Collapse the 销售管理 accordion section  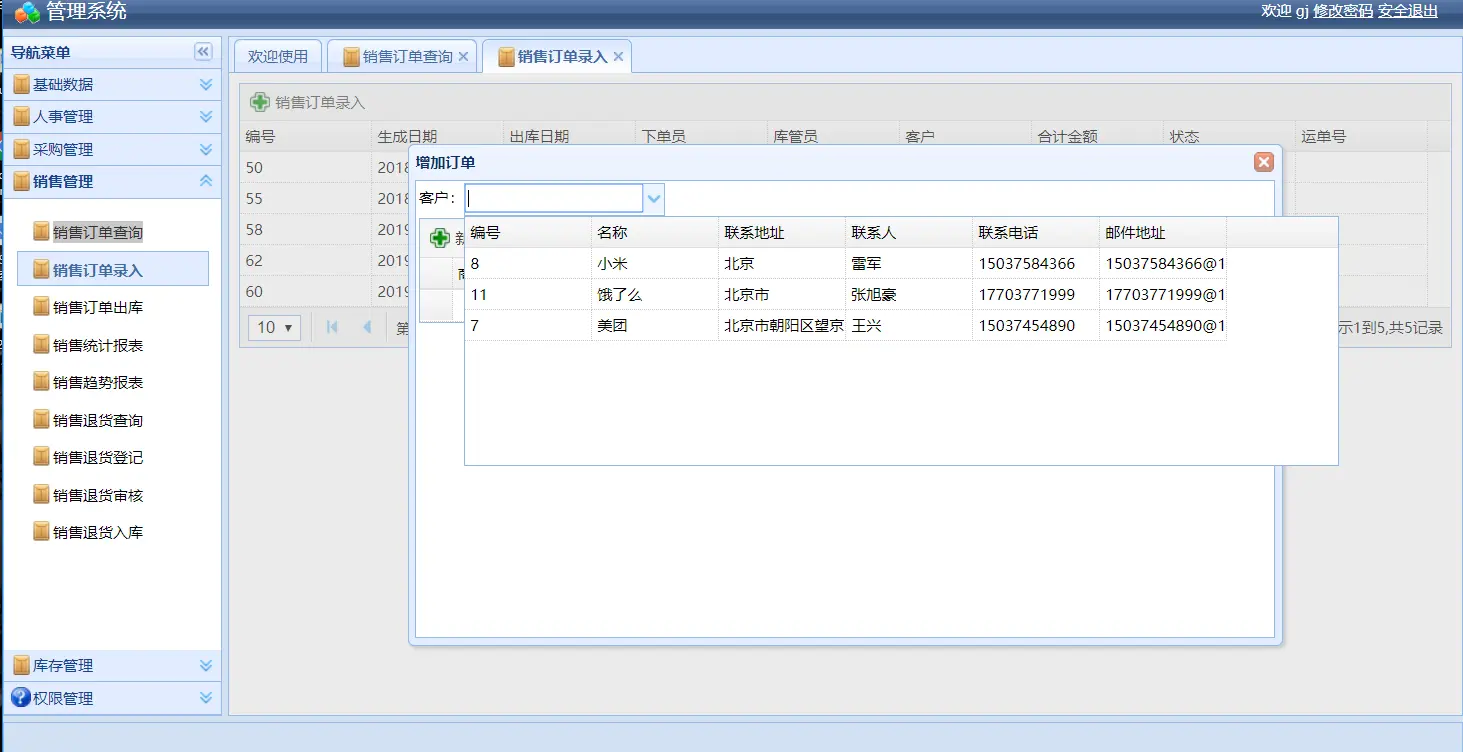(206, 181)
